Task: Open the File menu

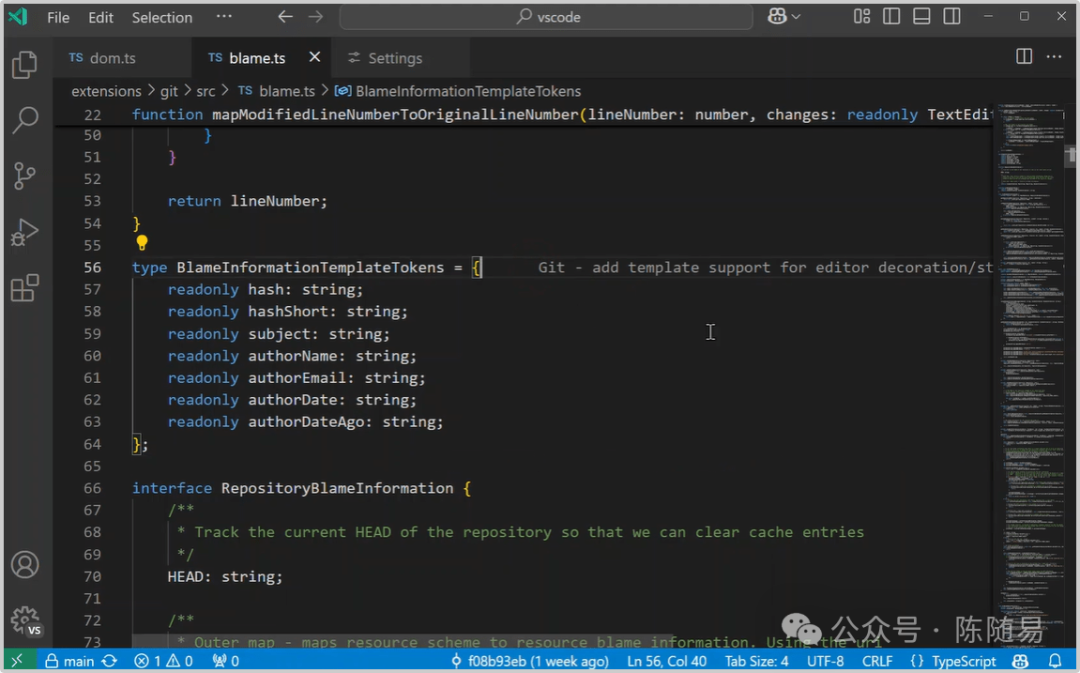Action: point(58,17)
